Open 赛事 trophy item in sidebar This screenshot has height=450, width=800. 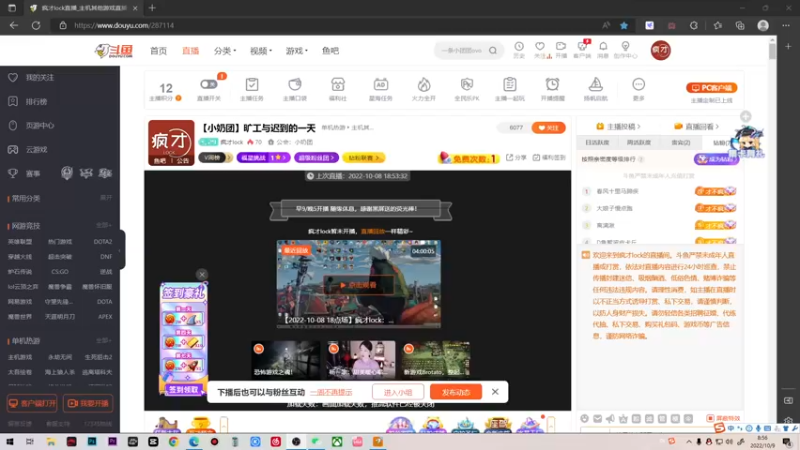[24, 173]
